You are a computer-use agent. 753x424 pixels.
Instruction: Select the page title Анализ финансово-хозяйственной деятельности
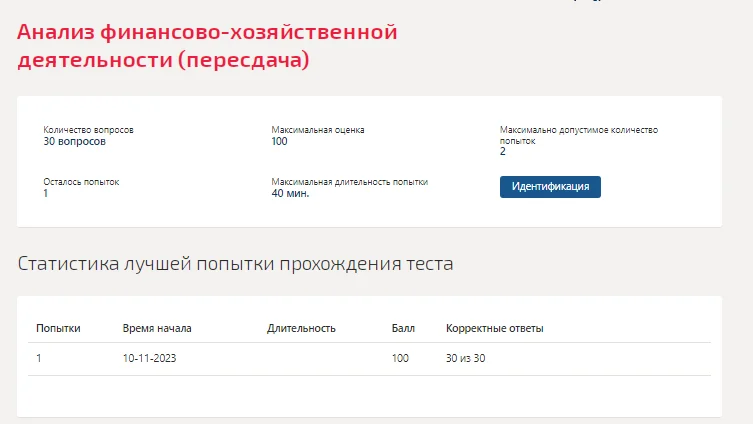click(207, 46)
